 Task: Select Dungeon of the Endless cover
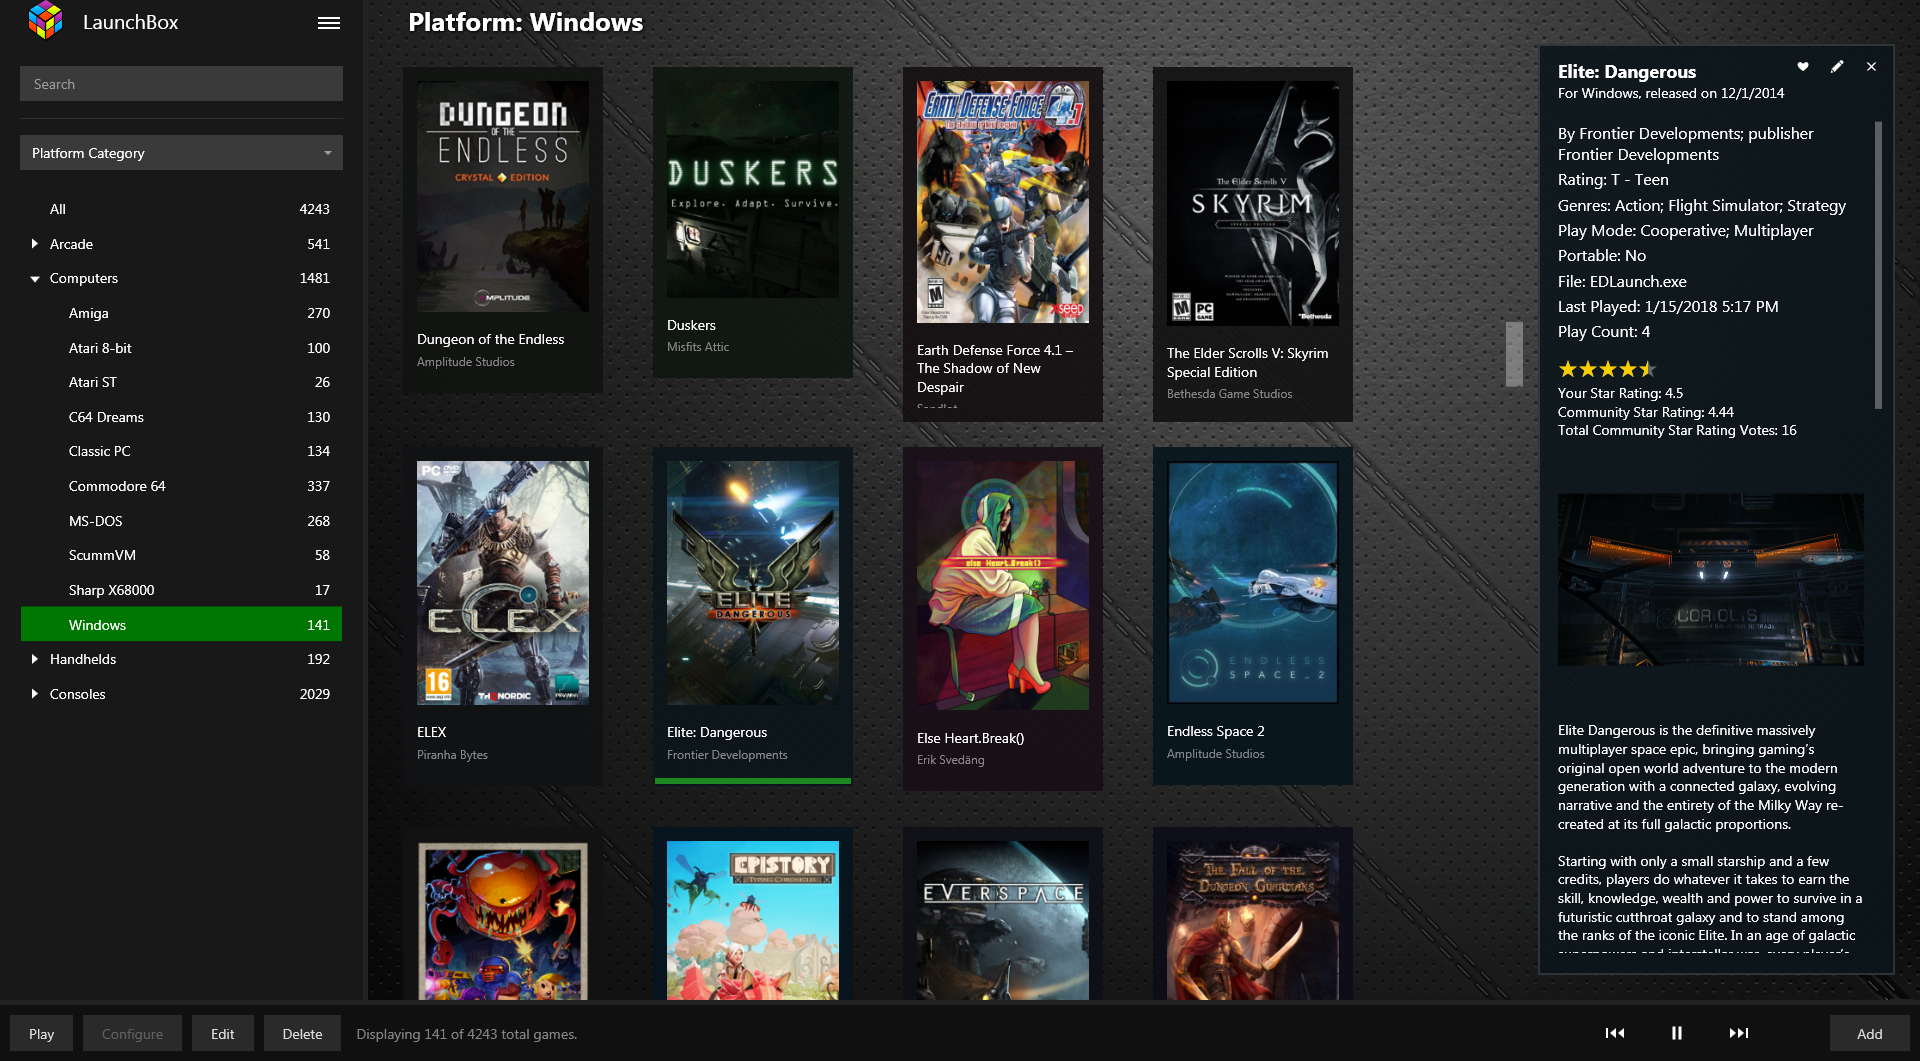(x=503, y=197)
